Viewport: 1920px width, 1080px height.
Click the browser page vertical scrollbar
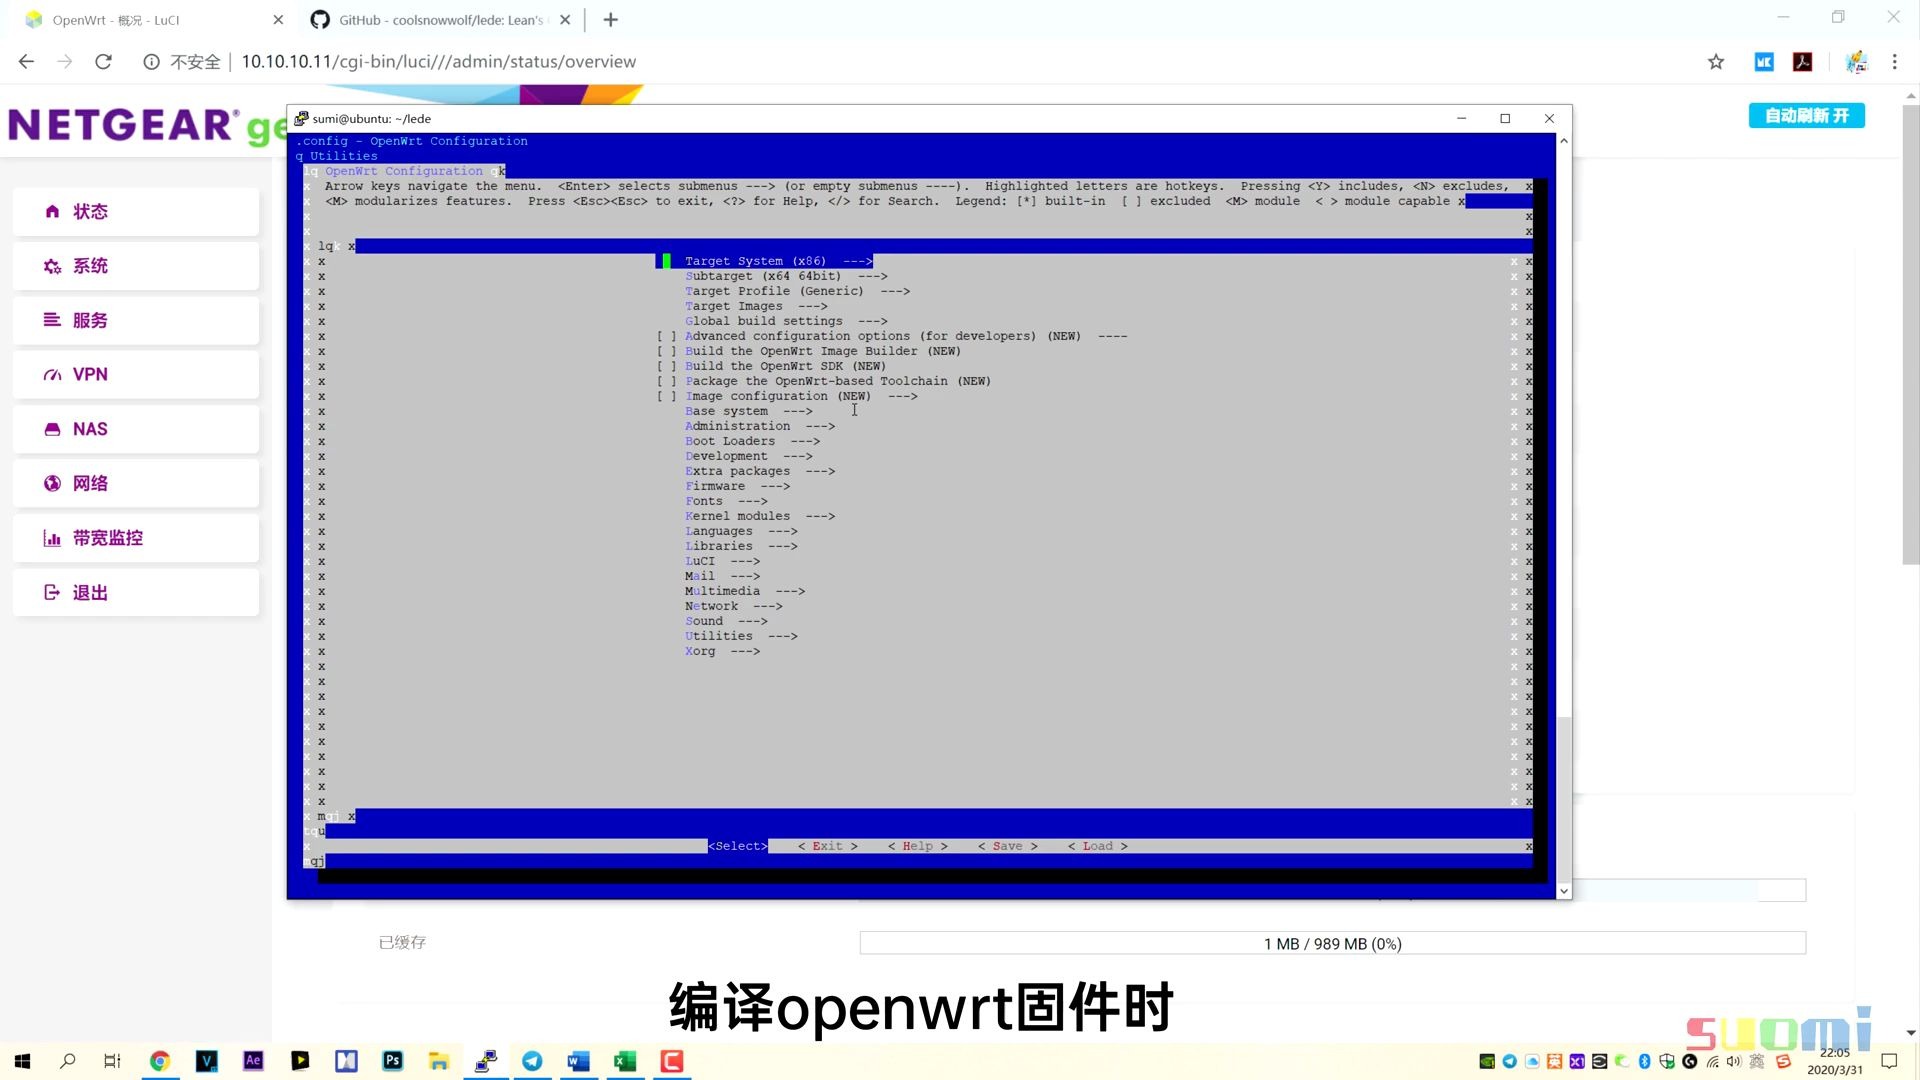1910,335
